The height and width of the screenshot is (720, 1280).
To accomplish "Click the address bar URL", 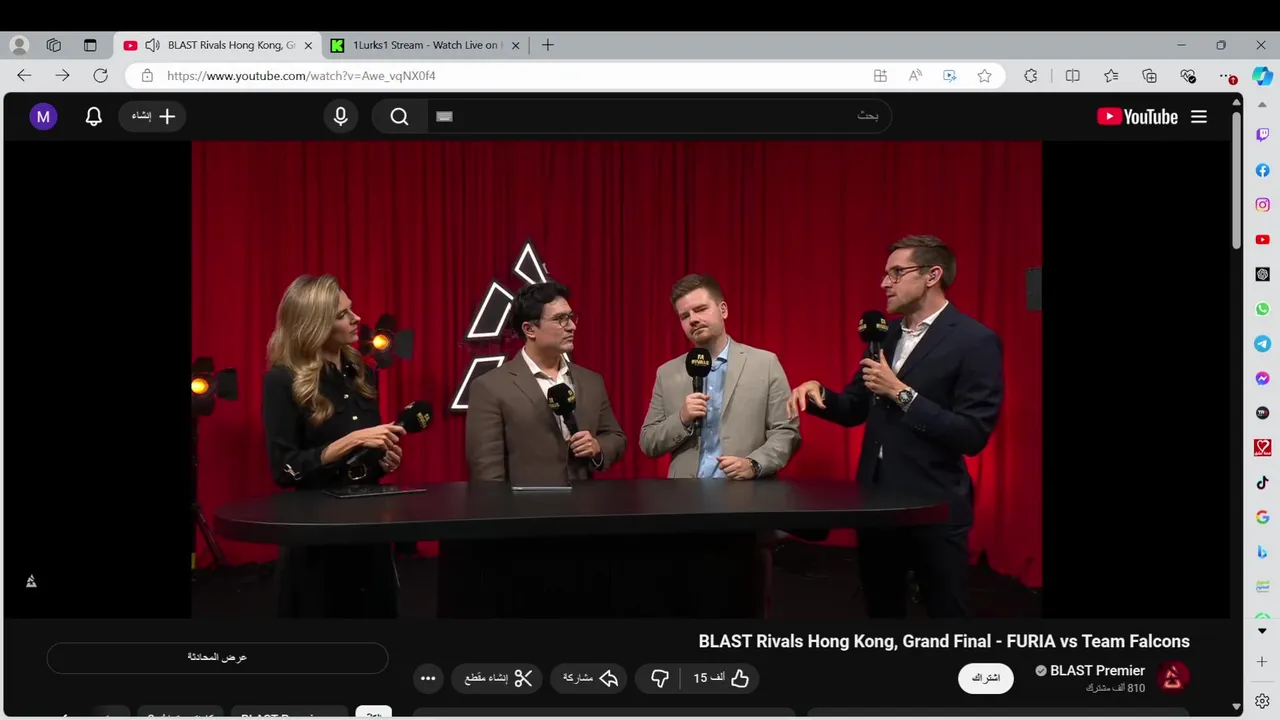I will pos(301,76).
